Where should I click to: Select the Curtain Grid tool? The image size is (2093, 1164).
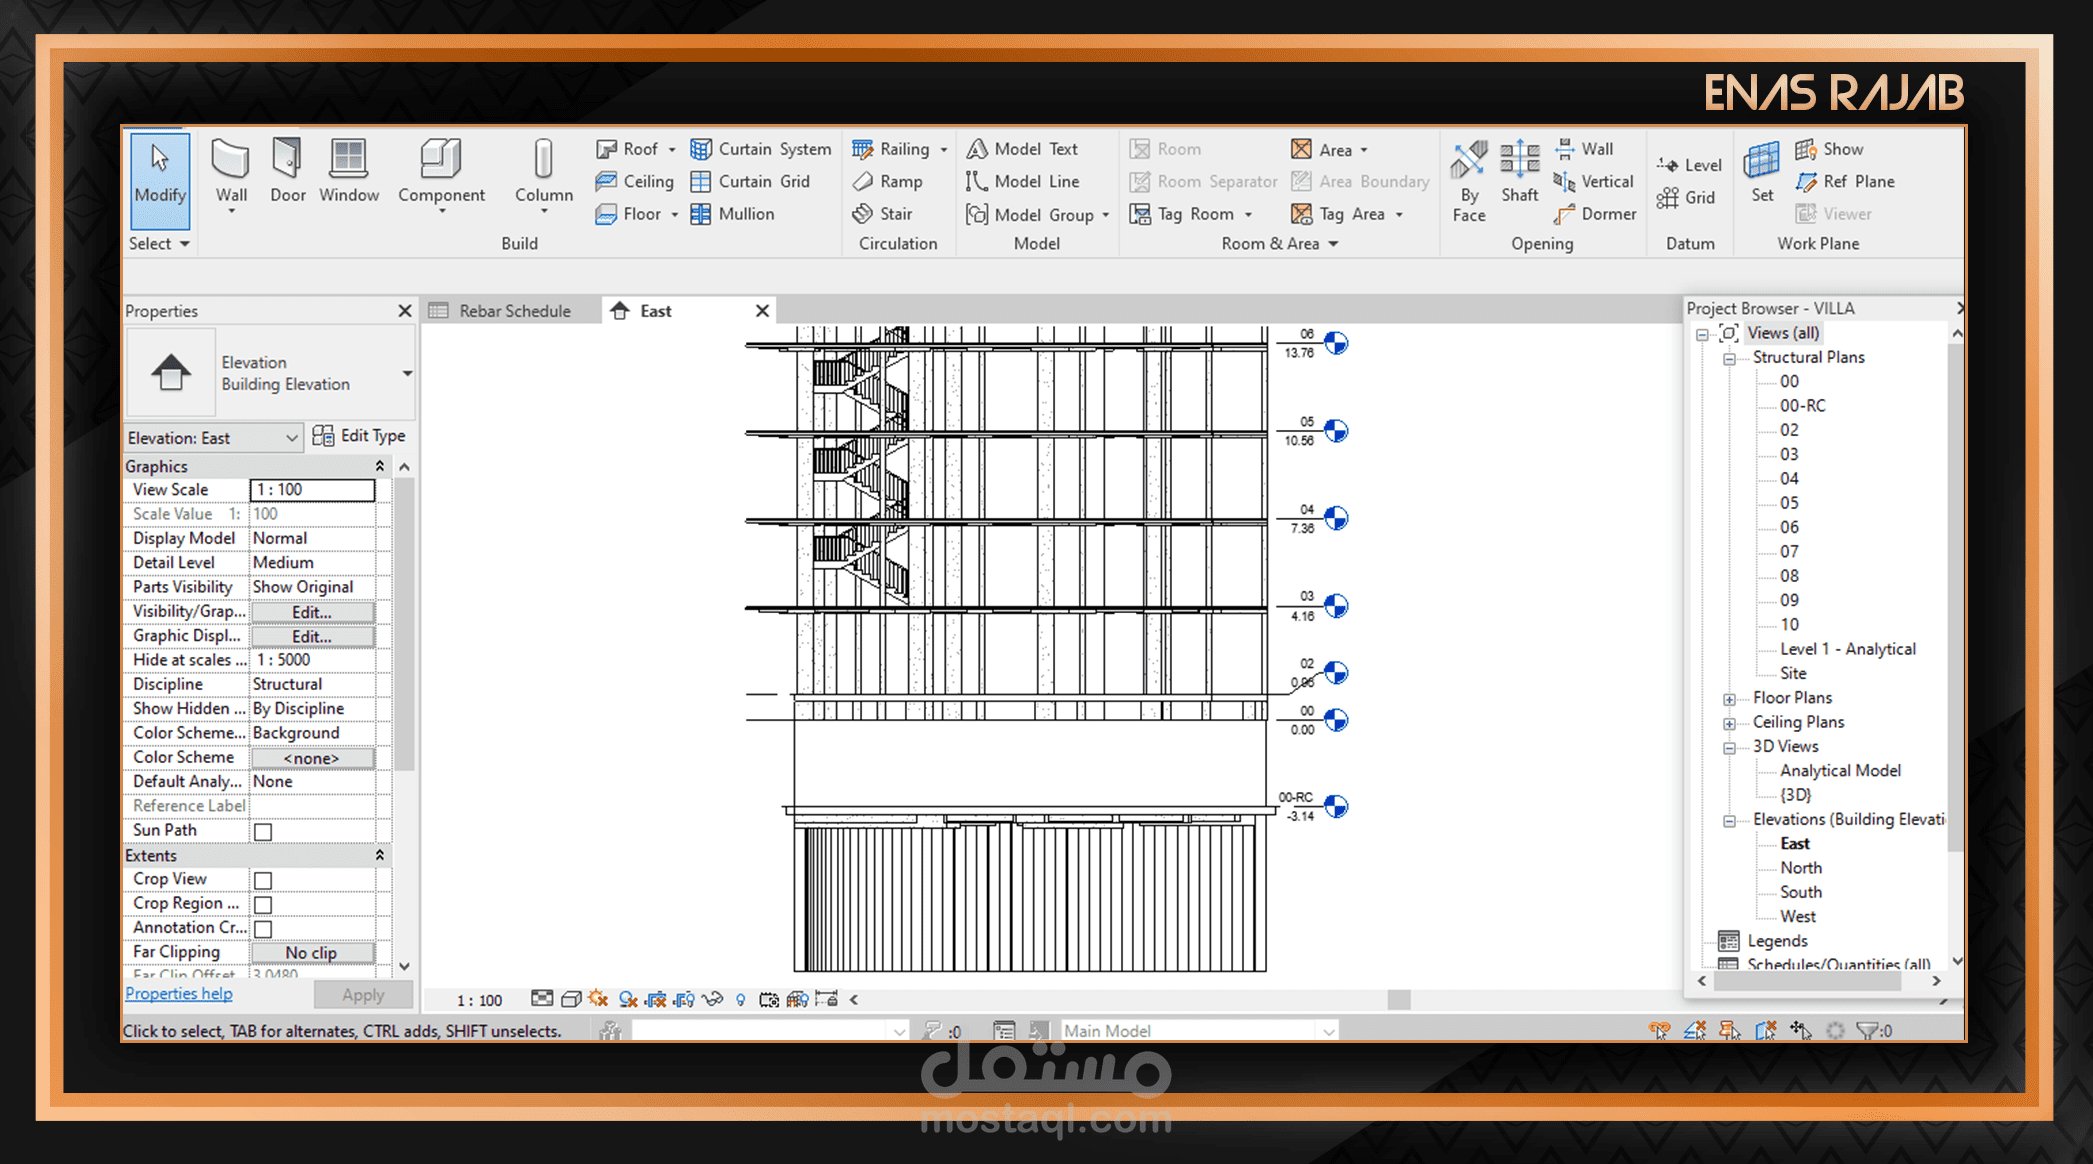click(751, 181)
